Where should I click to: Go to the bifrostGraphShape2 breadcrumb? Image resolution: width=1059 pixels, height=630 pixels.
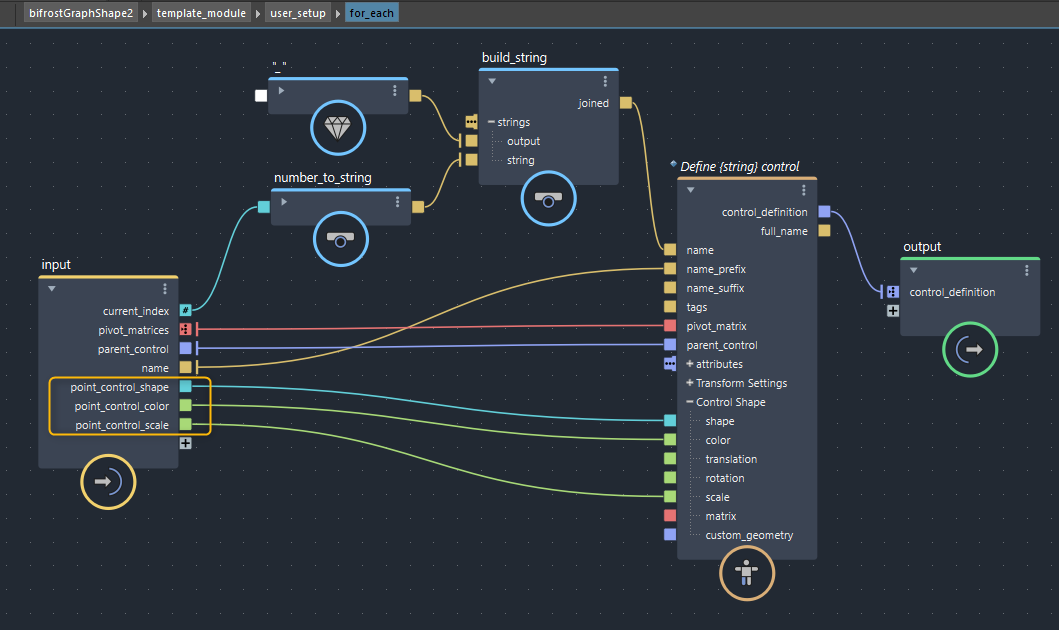tap(80, 13)
